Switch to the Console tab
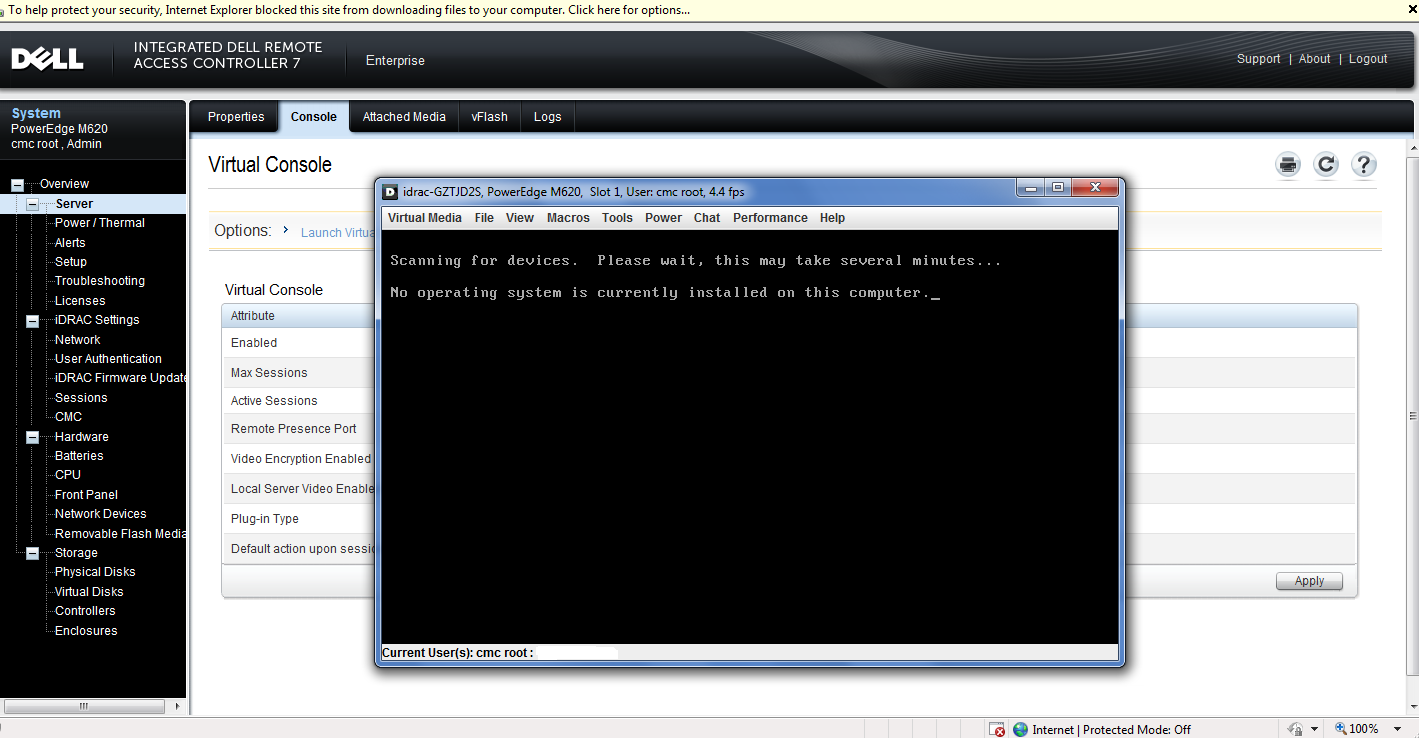This screenshot has width=1419, height=738. pos(314,117)
